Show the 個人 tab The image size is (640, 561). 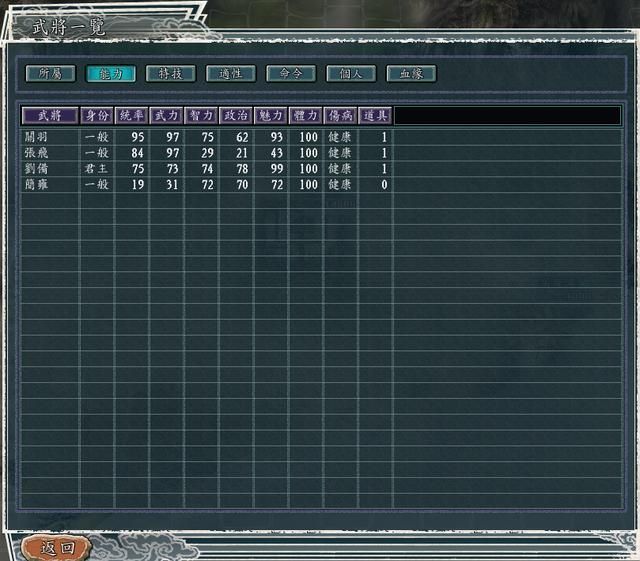pos(351,74)
